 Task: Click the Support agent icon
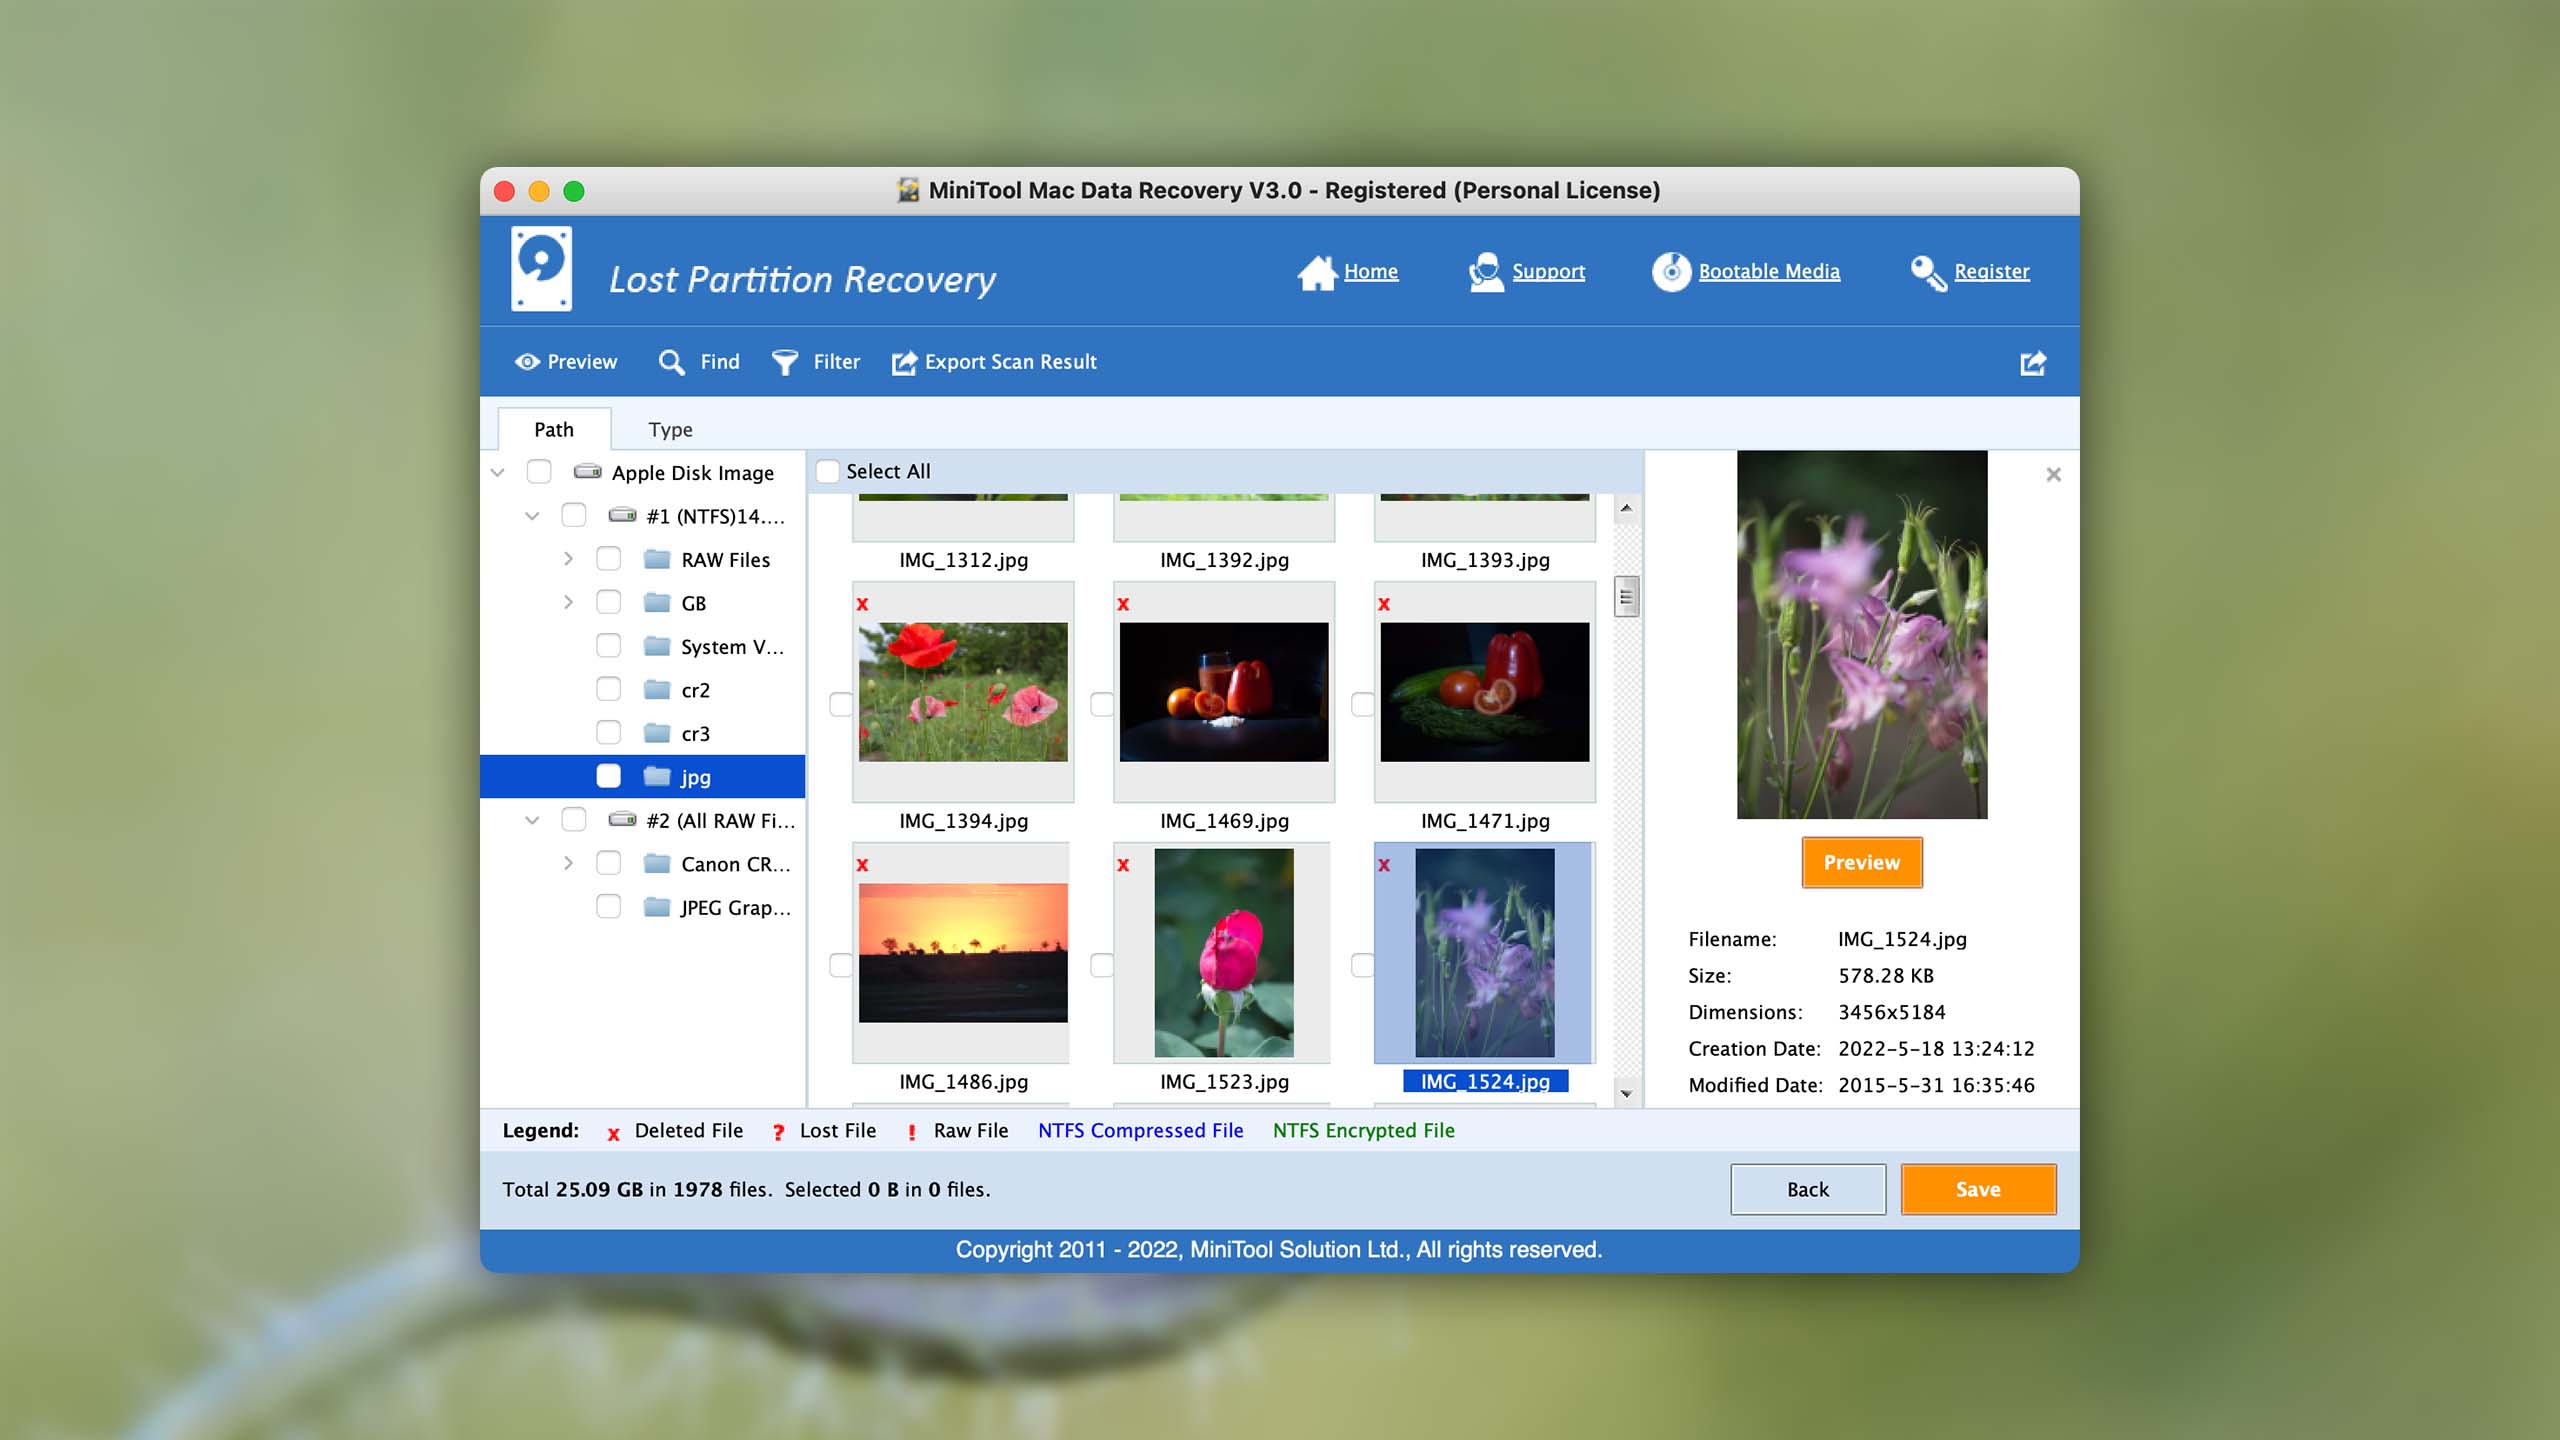(1486, 272)
